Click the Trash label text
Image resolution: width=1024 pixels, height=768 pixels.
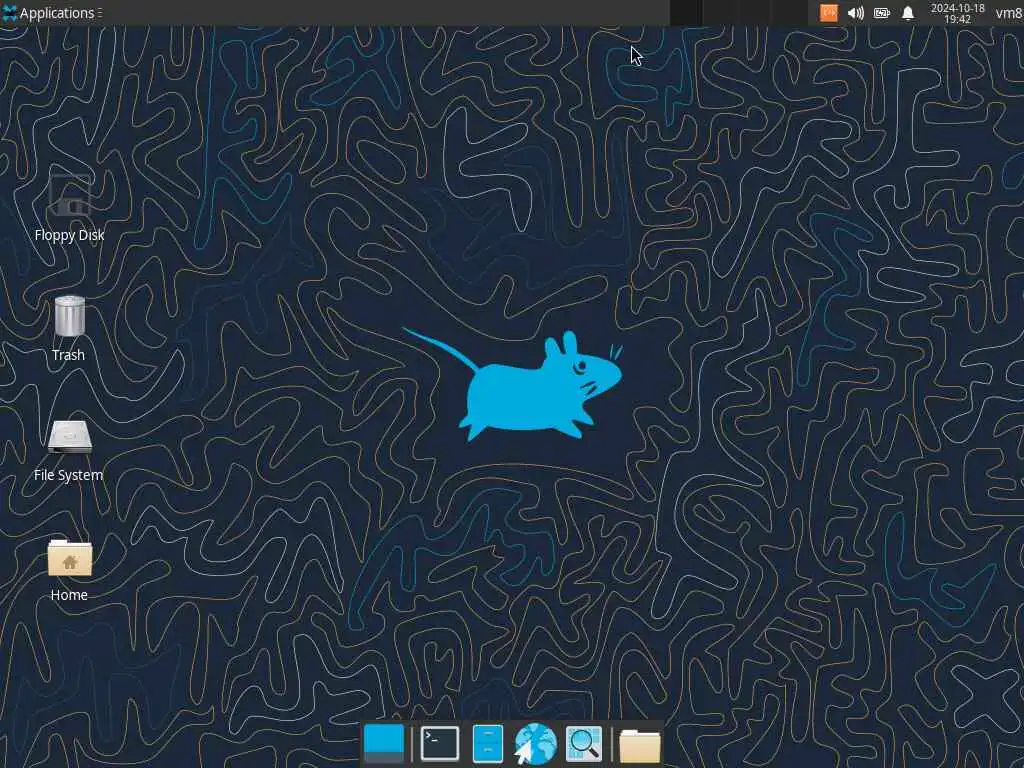coord(69,355)
